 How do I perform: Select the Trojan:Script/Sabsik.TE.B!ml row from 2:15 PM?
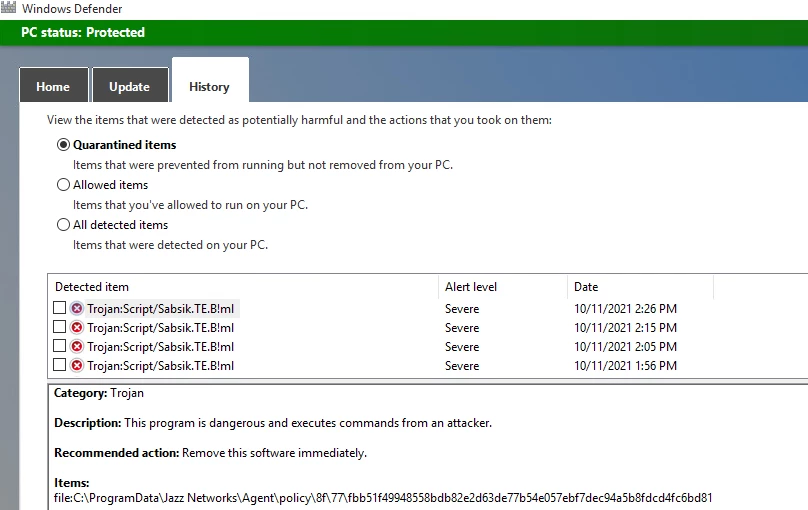pos(160,328)
